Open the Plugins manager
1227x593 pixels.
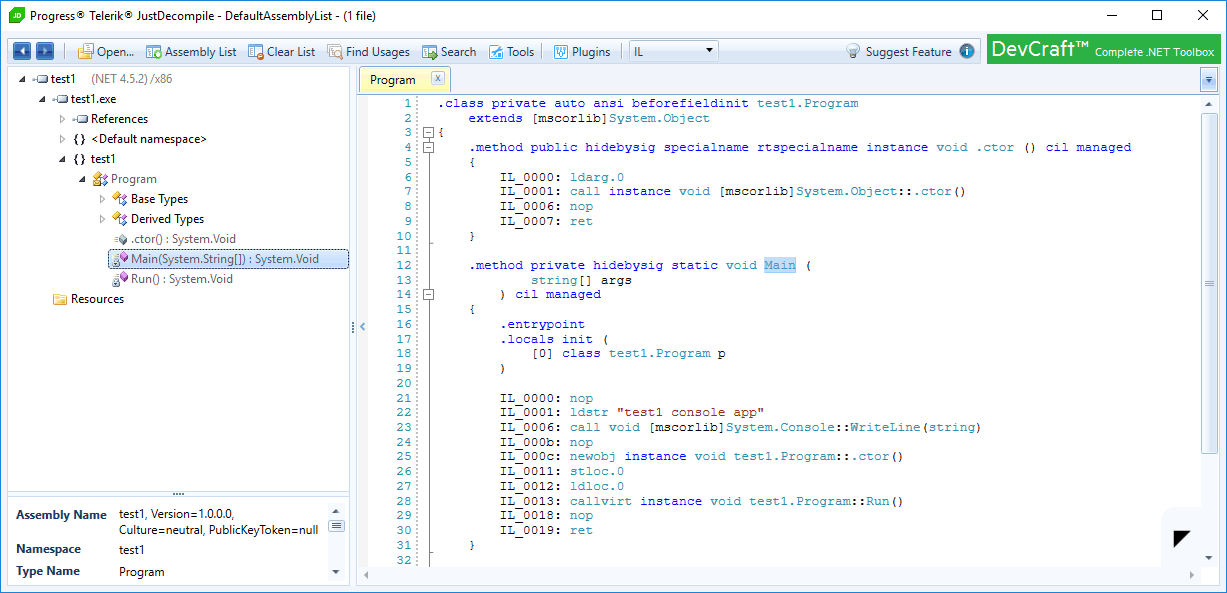tap(582, 52)
